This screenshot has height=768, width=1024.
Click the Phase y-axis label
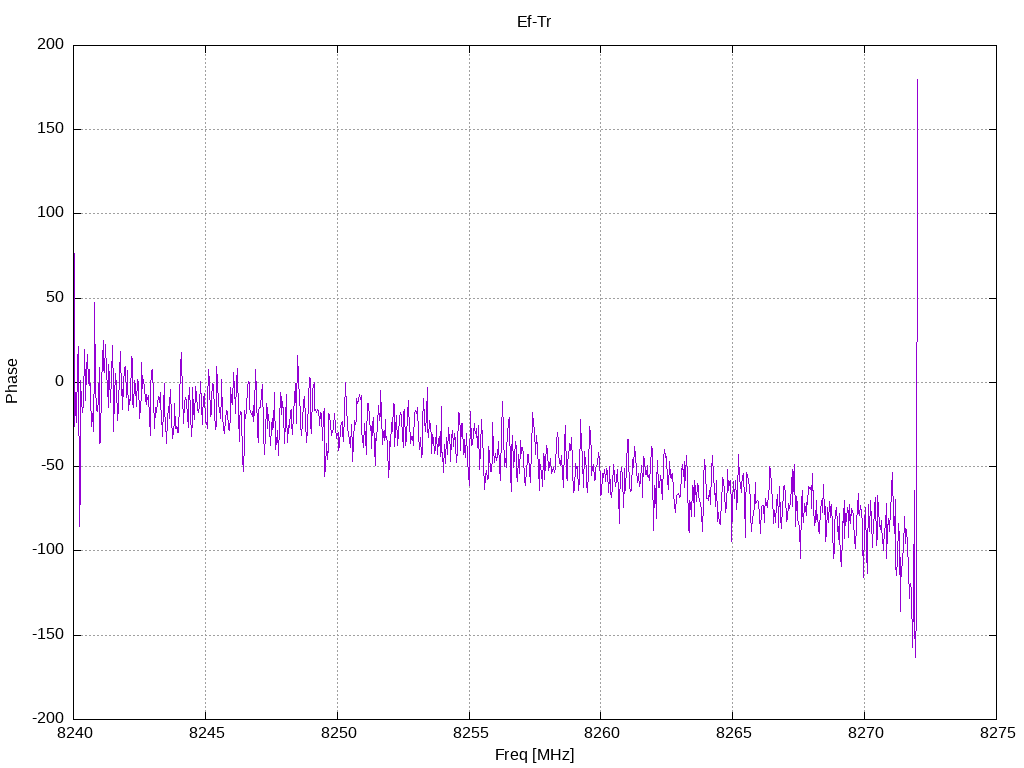[x=12, y=381]
